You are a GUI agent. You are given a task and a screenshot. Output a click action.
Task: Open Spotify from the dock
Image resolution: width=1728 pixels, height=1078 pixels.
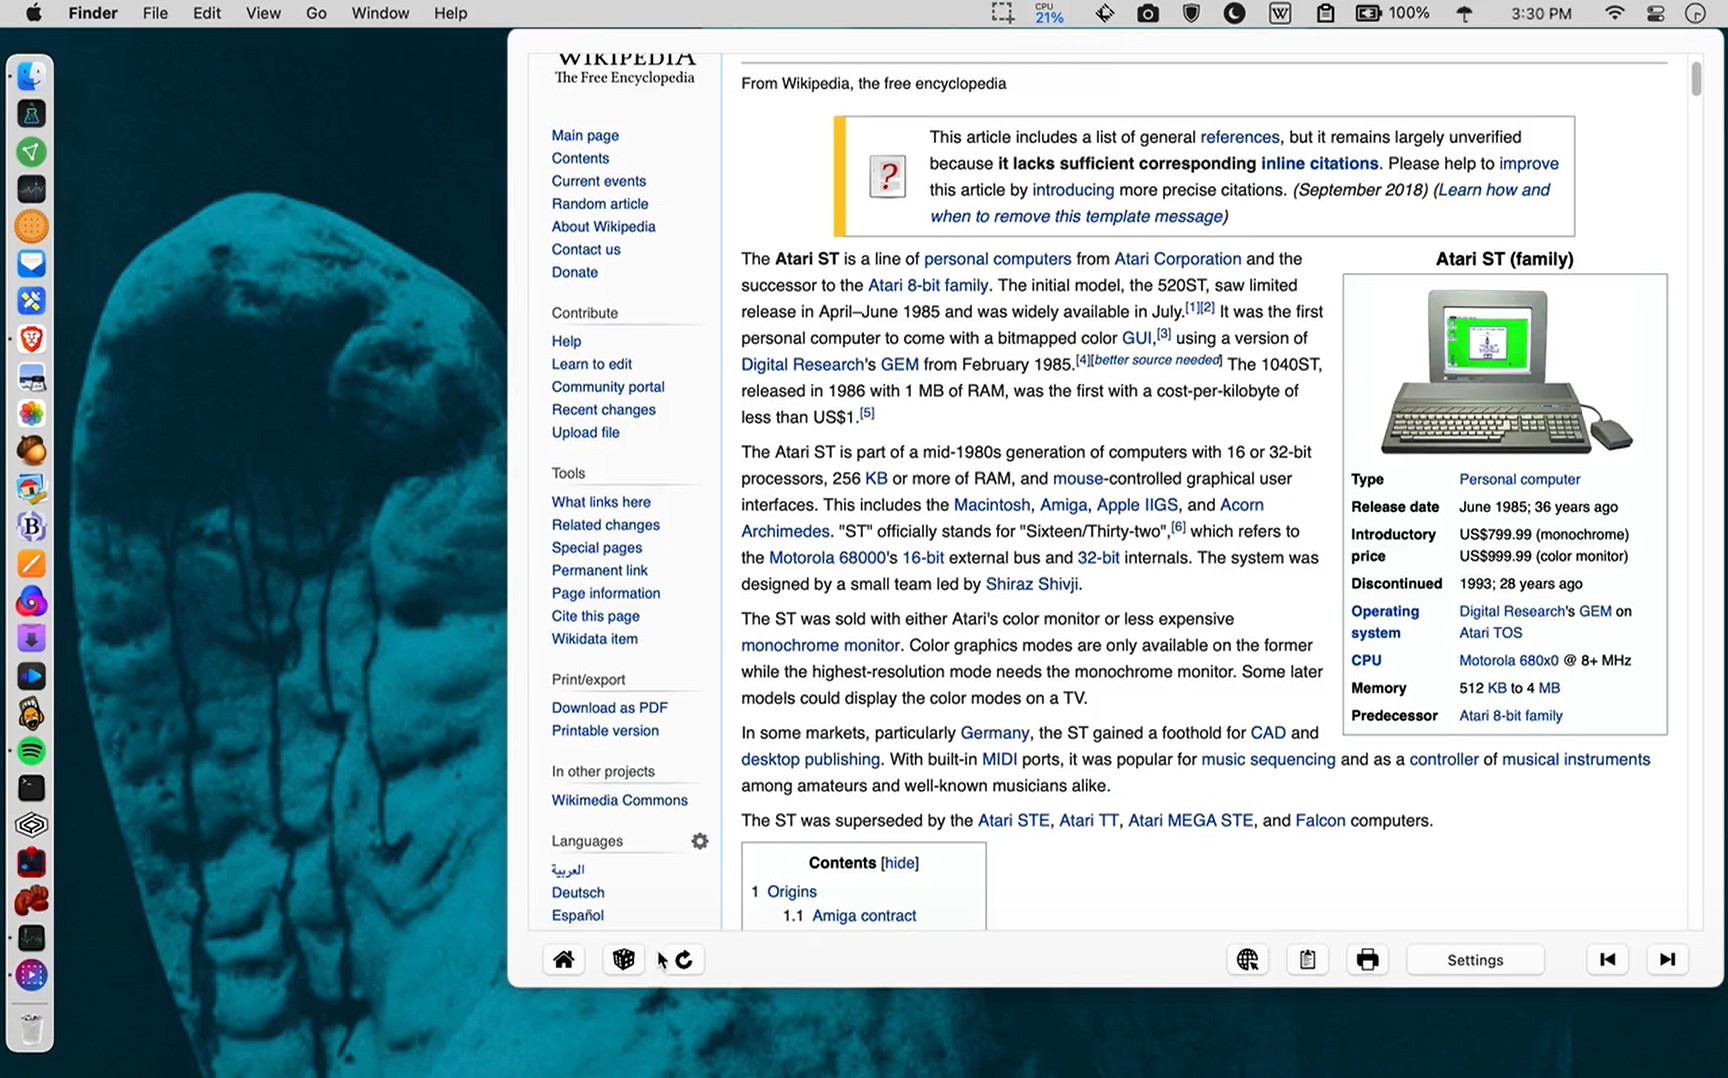pos(31,751)
